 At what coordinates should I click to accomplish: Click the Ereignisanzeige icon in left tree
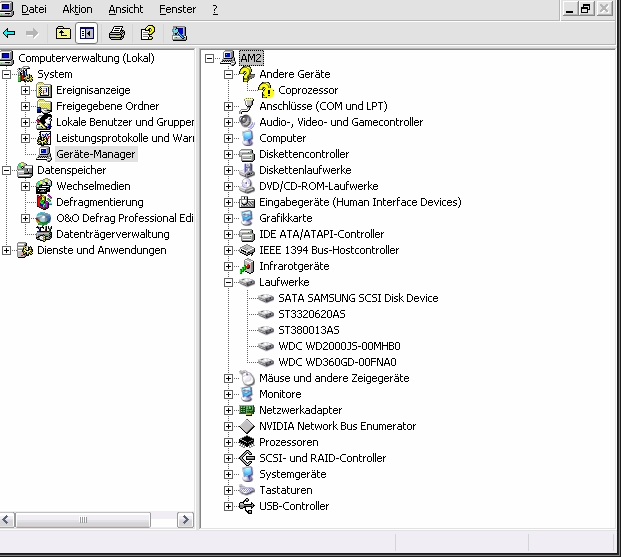[44, 90]
